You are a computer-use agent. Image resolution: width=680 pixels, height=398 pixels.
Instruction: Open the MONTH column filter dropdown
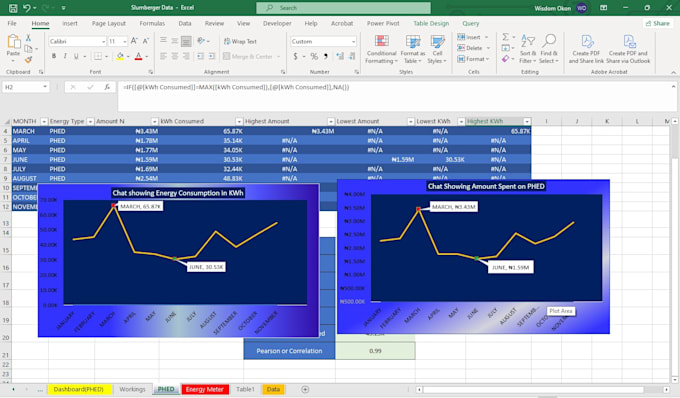pos(44,121)
